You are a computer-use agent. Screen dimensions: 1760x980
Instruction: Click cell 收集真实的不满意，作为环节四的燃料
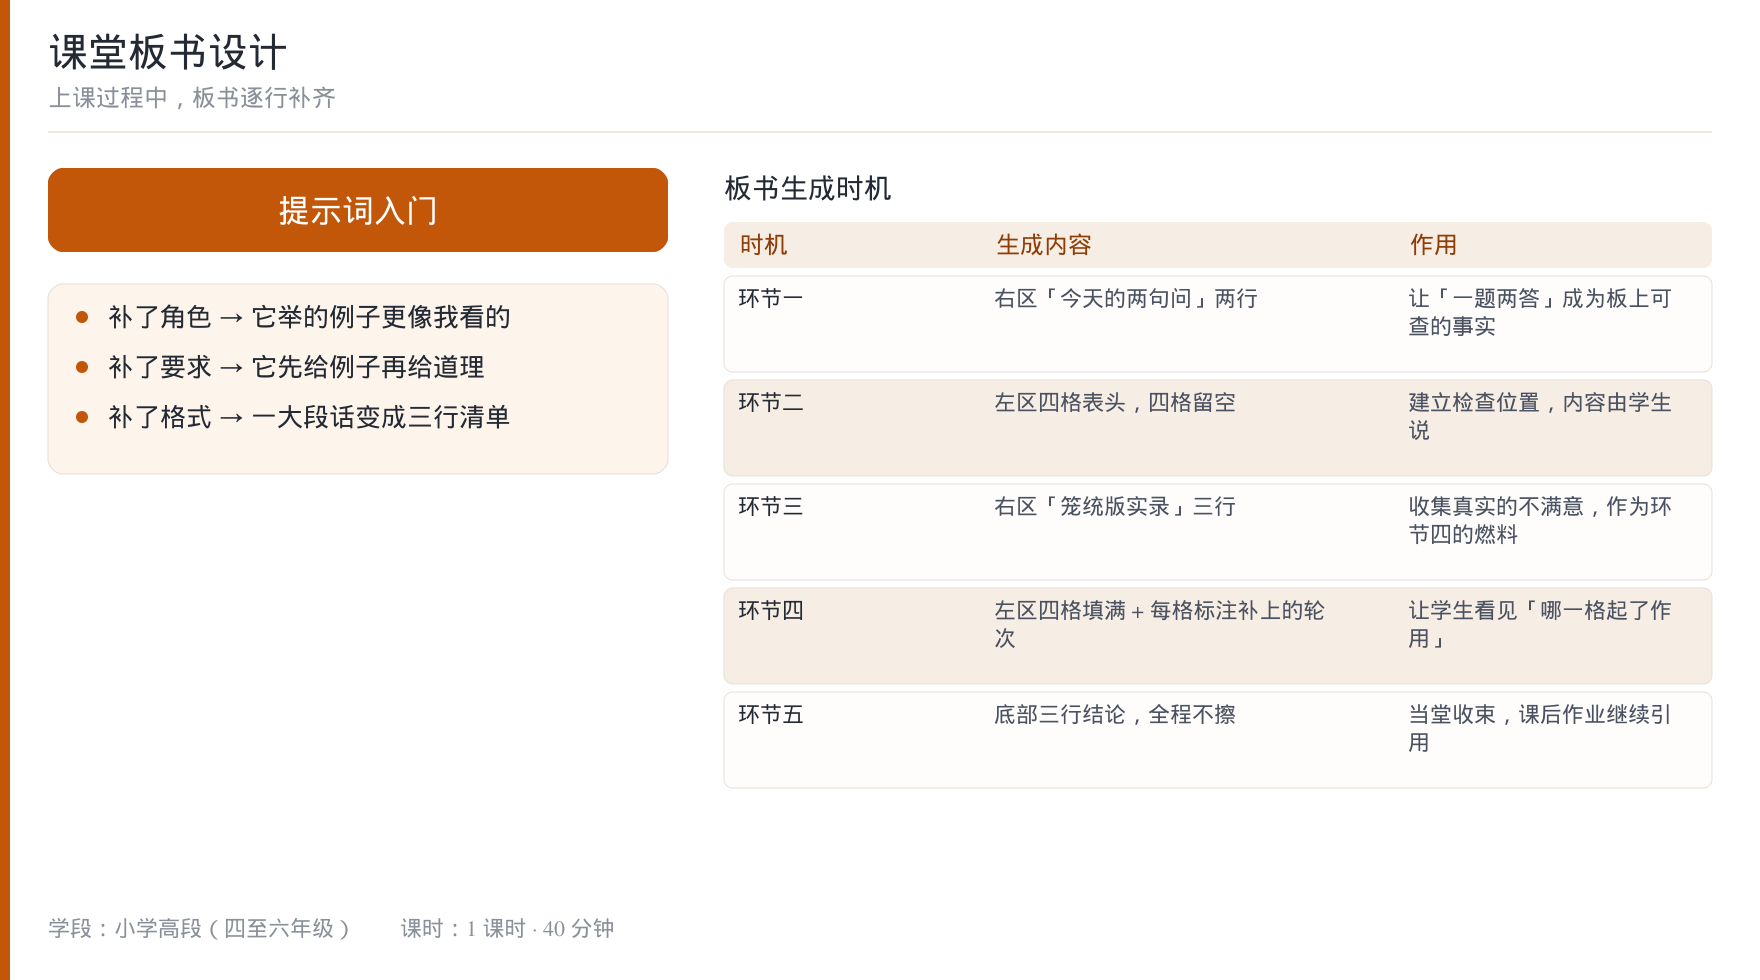point(1540,520)
